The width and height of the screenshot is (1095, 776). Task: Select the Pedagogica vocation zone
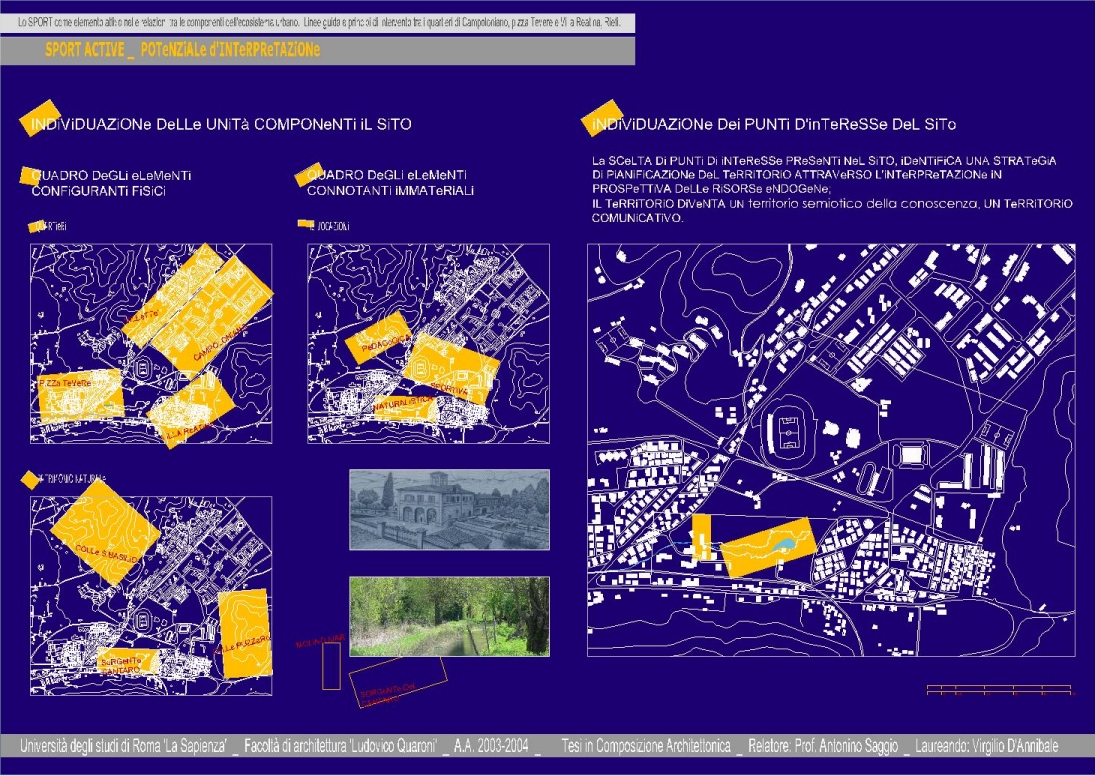tap(378, 338)
